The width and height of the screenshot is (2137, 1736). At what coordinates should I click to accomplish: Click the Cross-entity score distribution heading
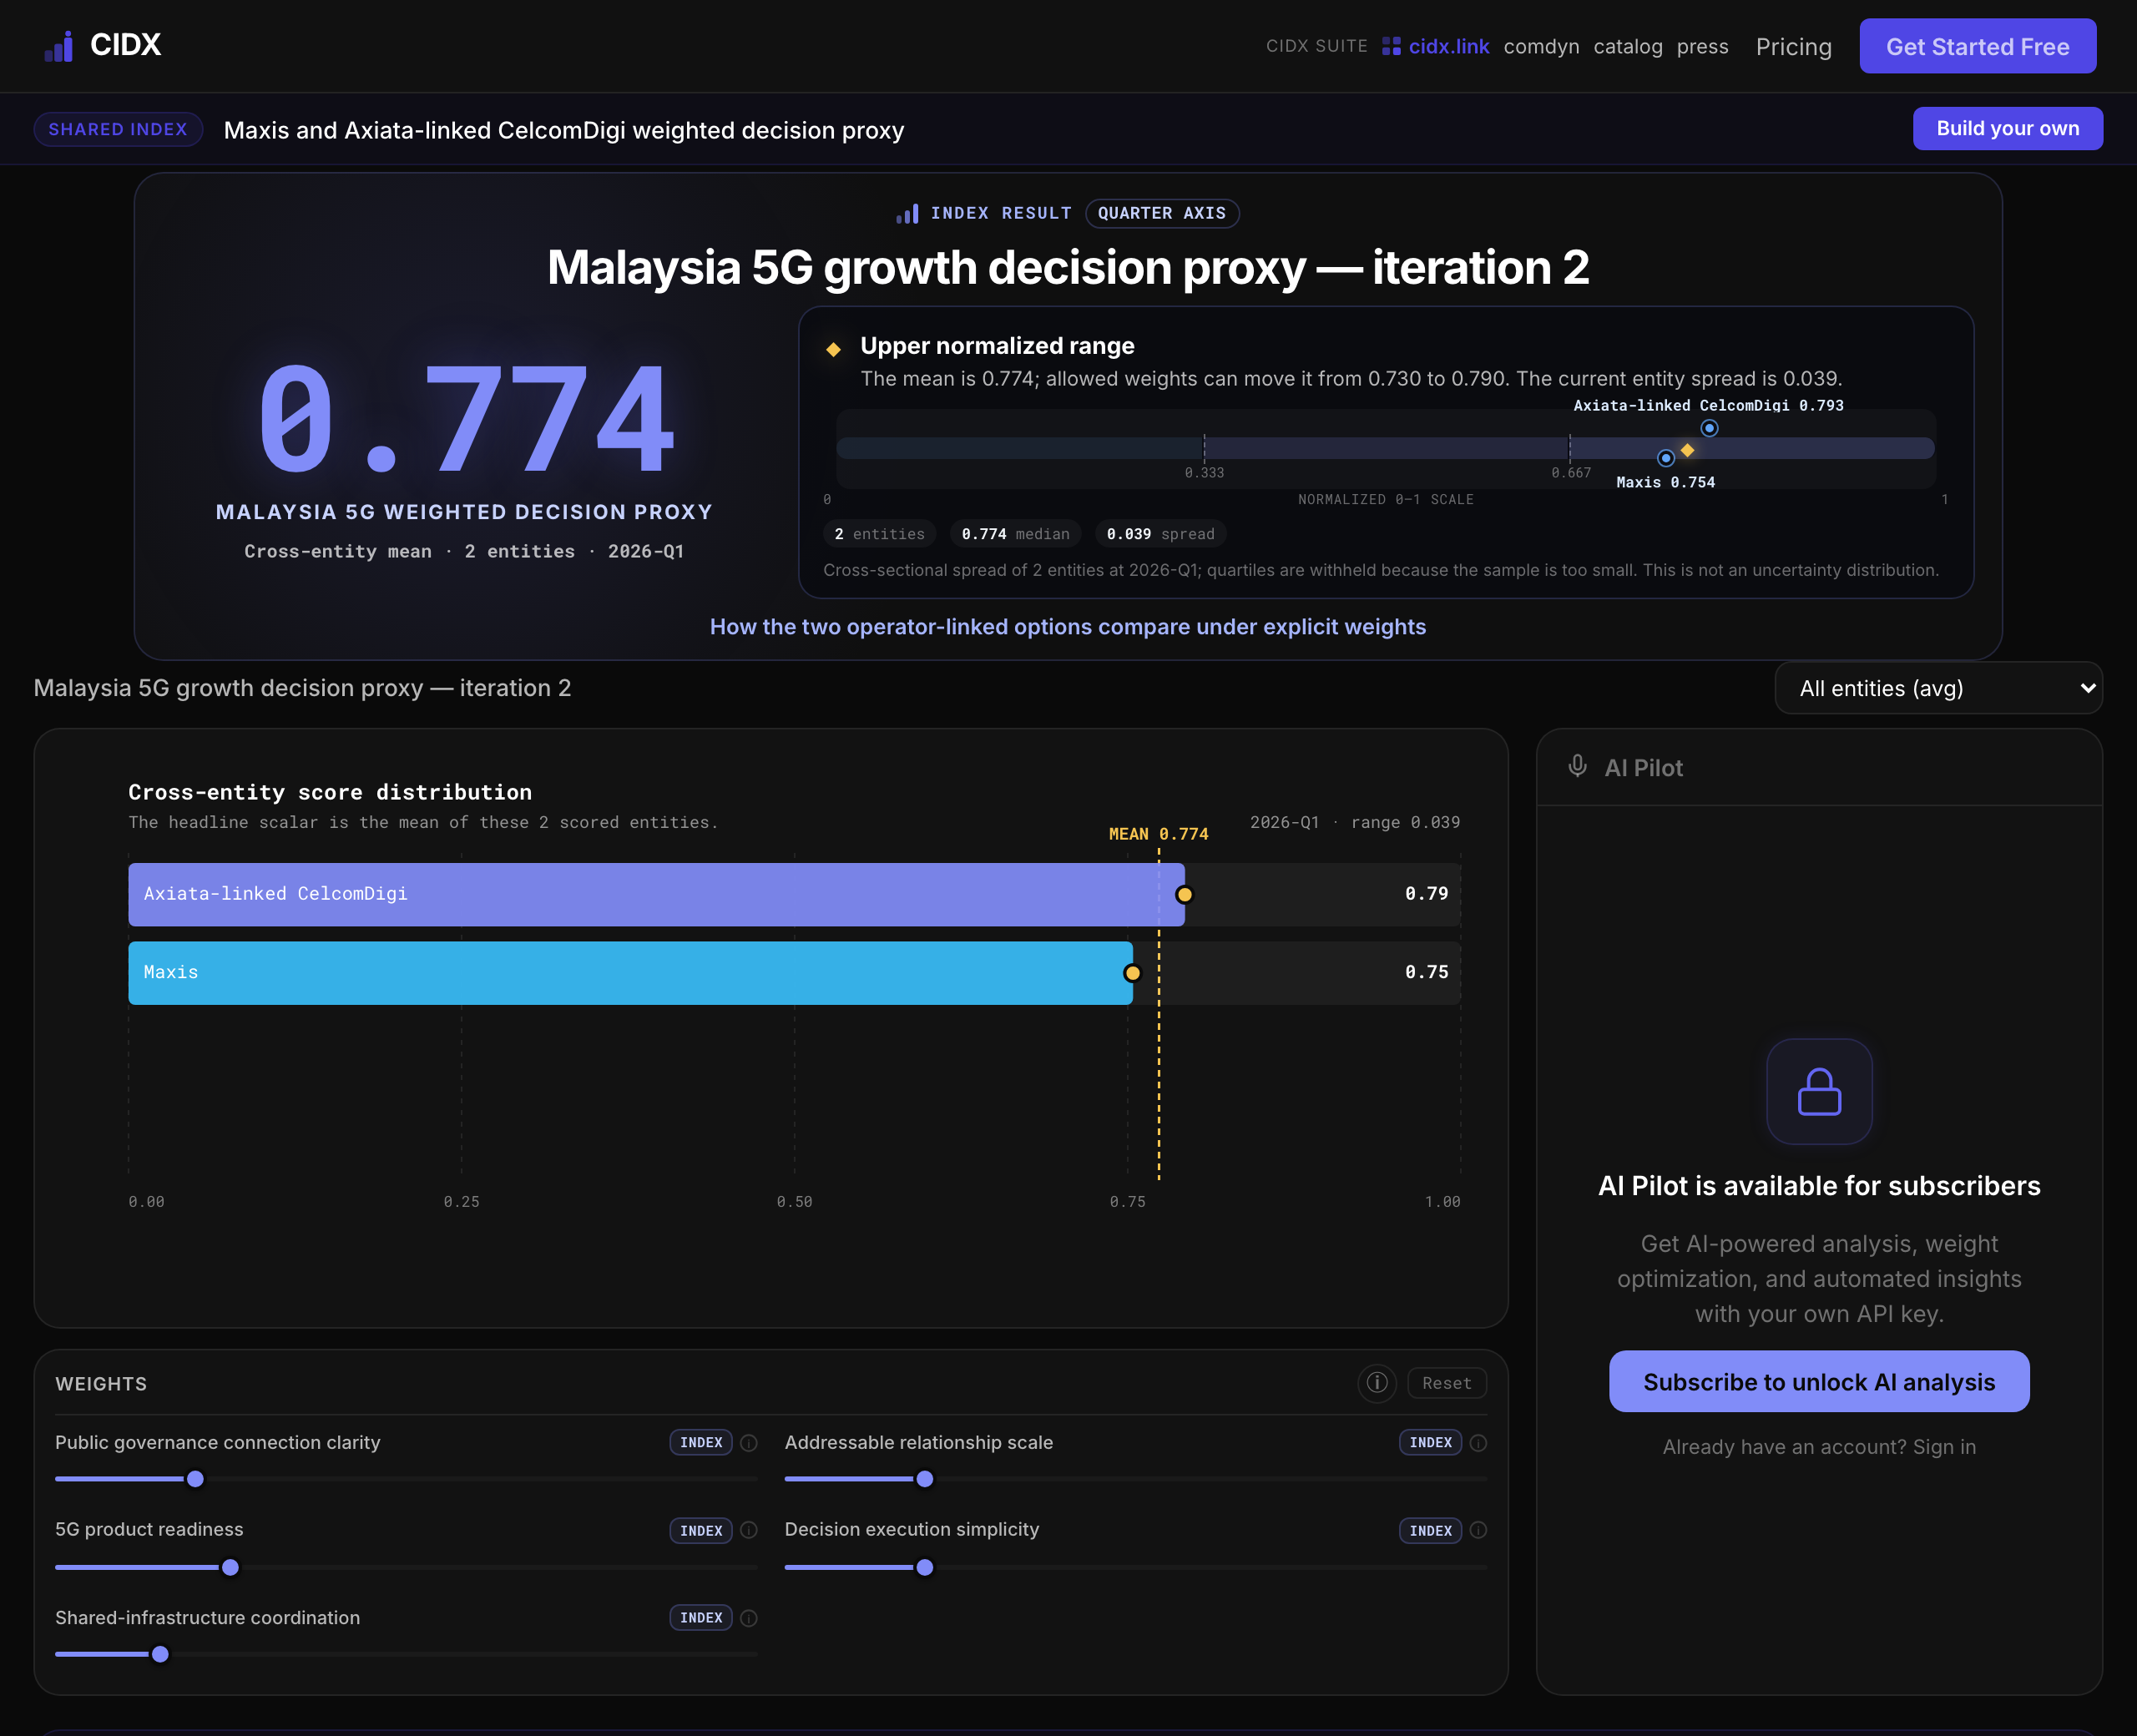pos(330,792)
